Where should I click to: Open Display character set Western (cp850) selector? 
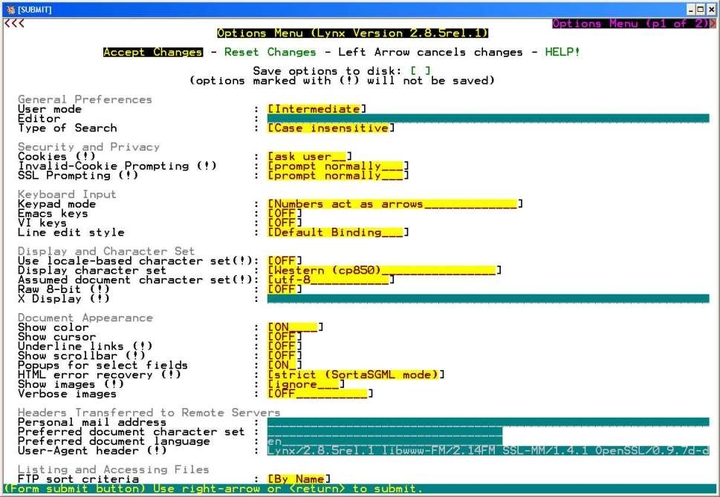click(x=384, y=270)
